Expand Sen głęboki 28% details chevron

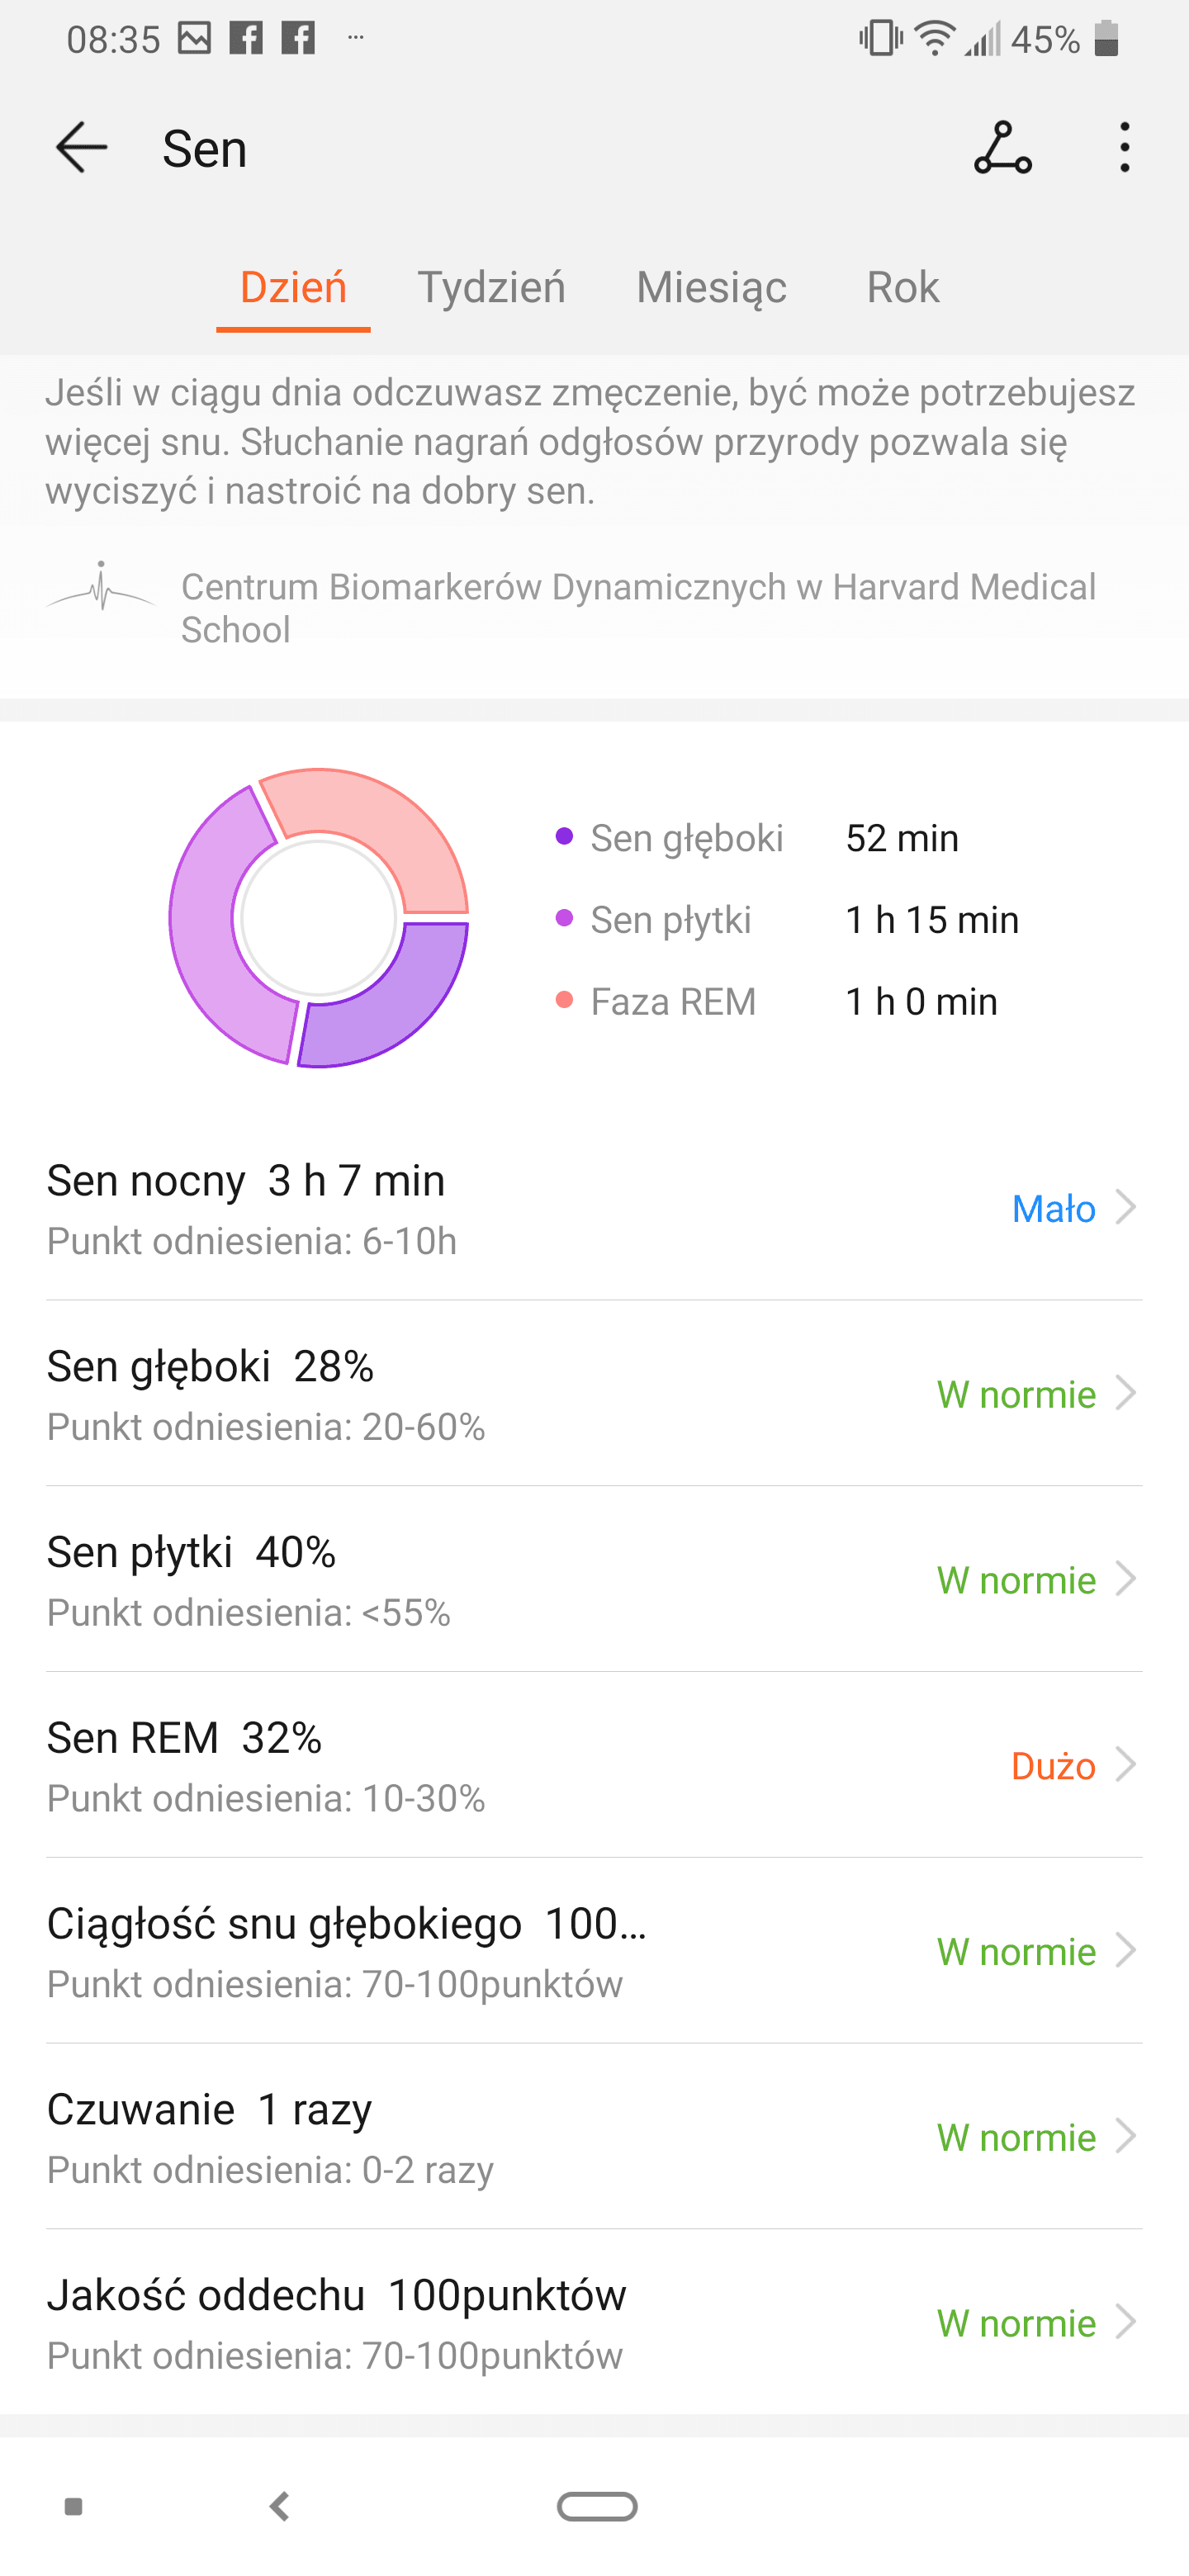1126,1393
